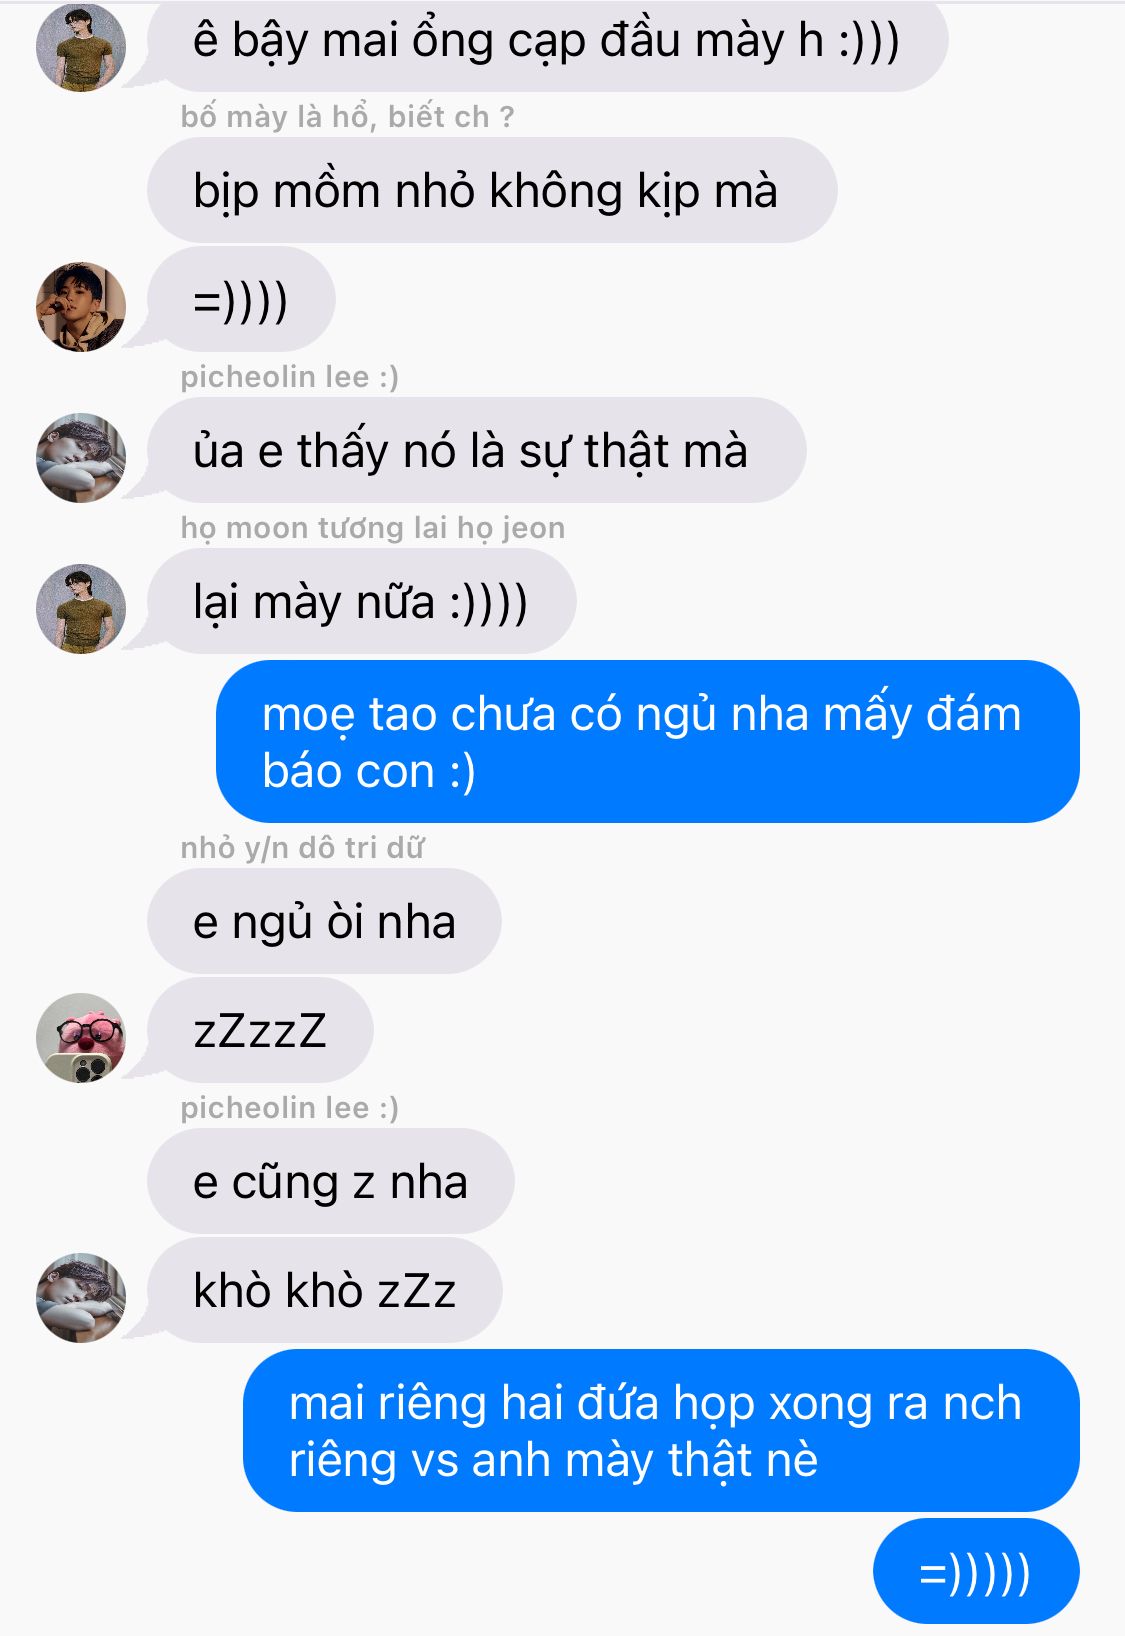The image size is (1125, 1636).
Task: Tap the "e cũng z nha" message bubble
Action: (x=331, y=1181)
